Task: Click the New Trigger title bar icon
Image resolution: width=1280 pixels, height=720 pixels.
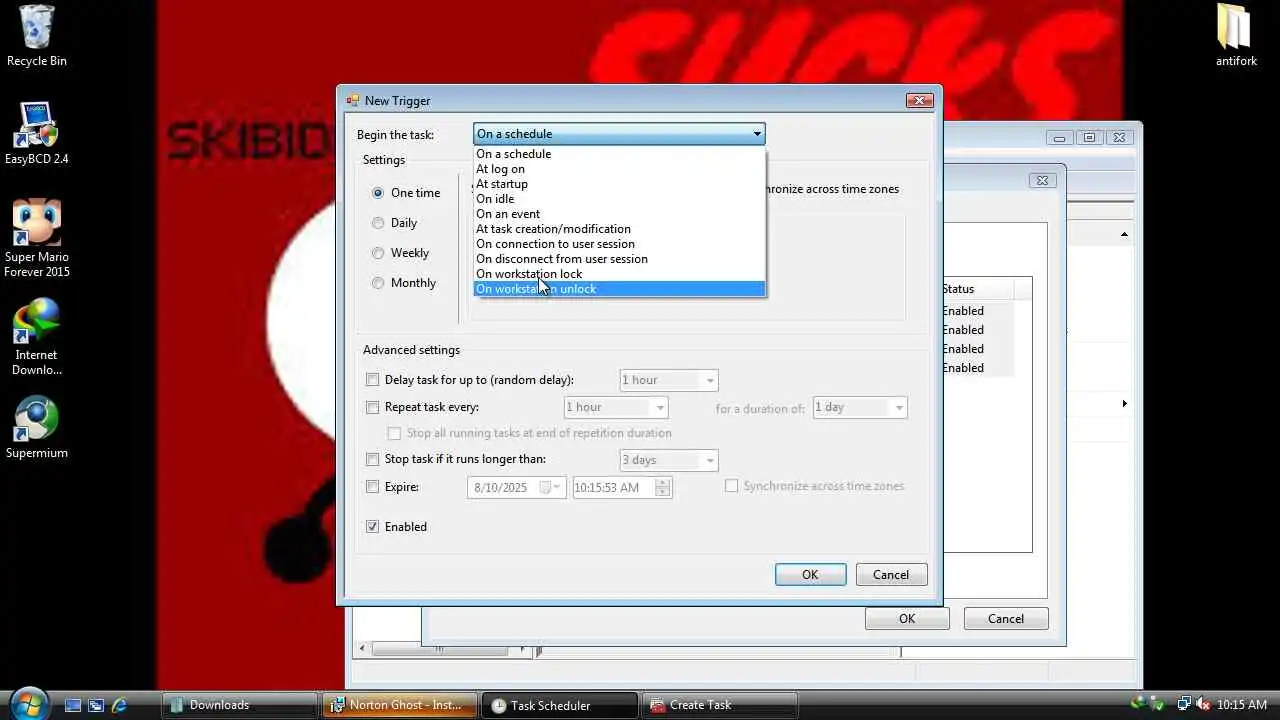Action: (352, 100)
